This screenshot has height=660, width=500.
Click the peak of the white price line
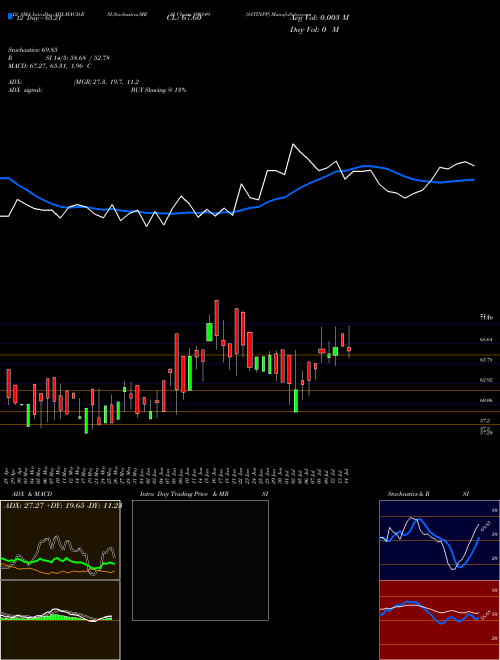pos(293,144)
